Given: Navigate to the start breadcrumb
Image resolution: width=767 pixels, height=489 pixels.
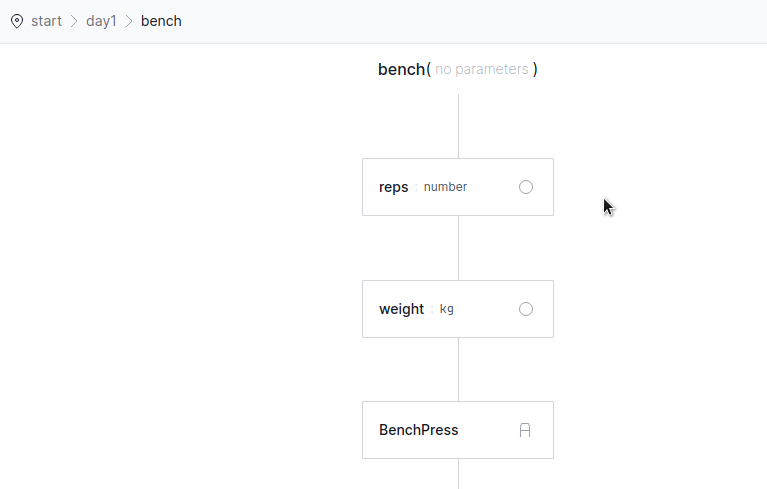Looking at the screenshot, I should coord(46,21).
